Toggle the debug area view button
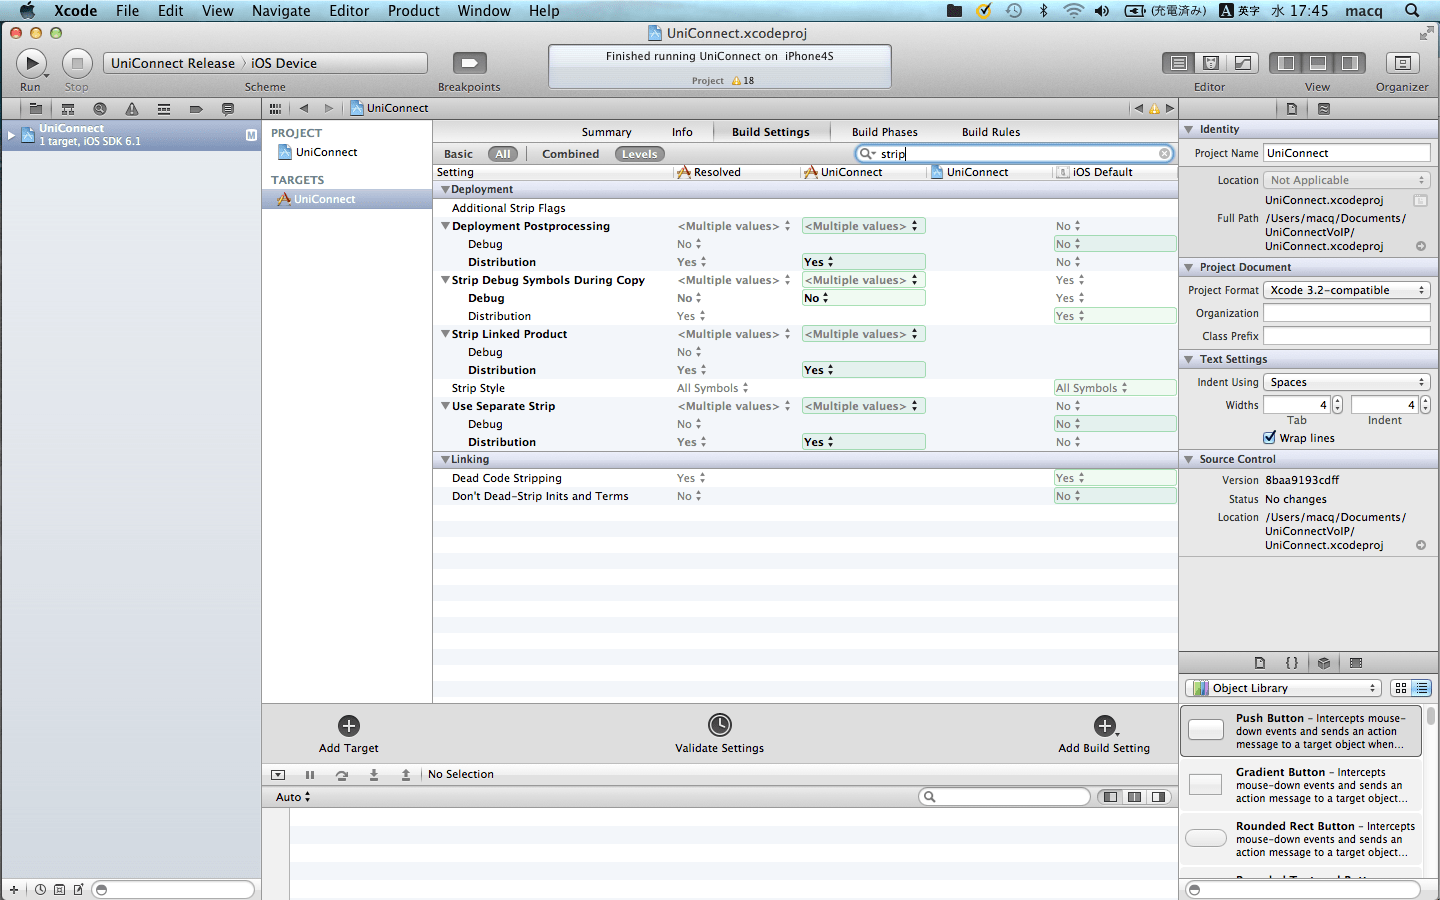Screen dimensions: 1440x900 (1318, 63)
